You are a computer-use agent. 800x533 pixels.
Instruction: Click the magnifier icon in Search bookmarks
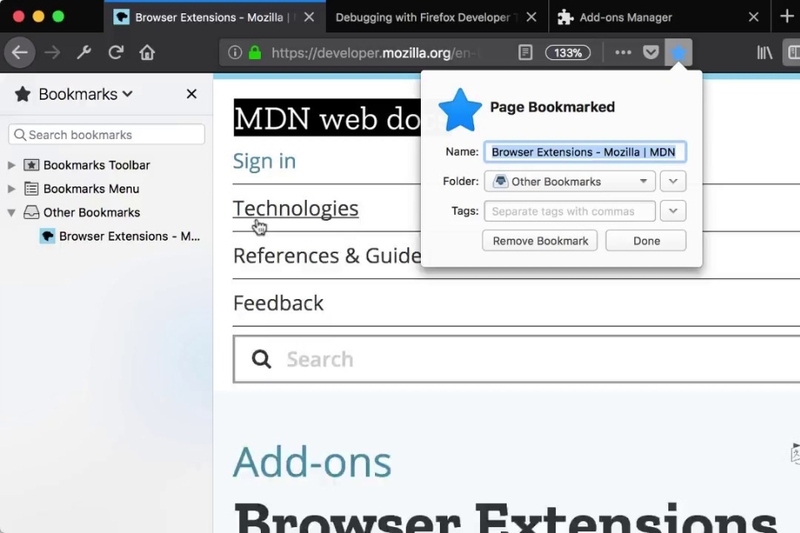[20, 135]
